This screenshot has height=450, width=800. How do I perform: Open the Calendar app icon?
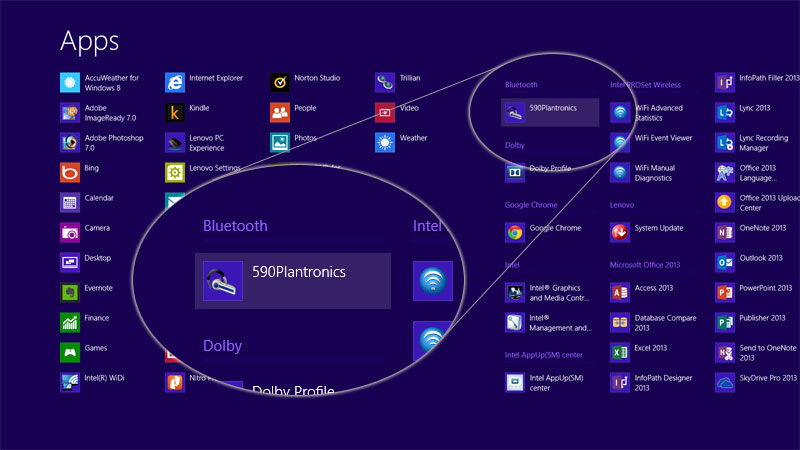pyautogui.click(x=70, y=203)
